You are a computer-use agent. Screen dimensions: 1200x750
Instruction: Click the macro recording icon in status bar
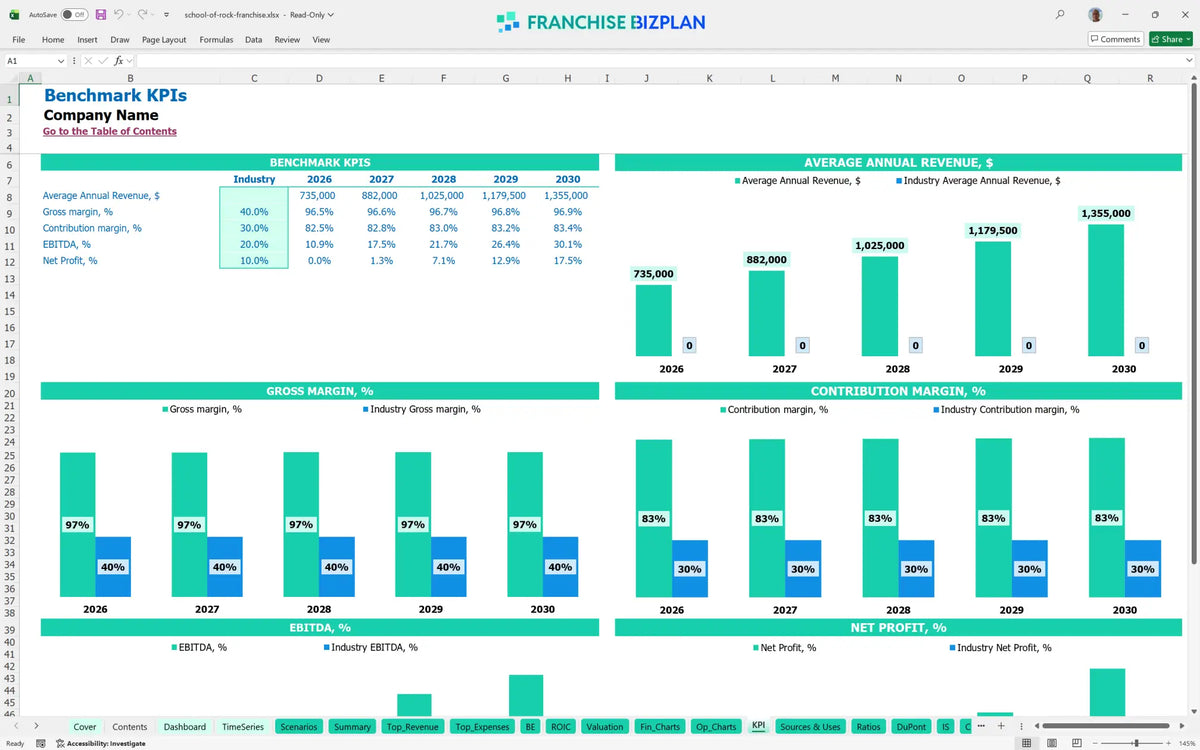(x=41, y=743)
